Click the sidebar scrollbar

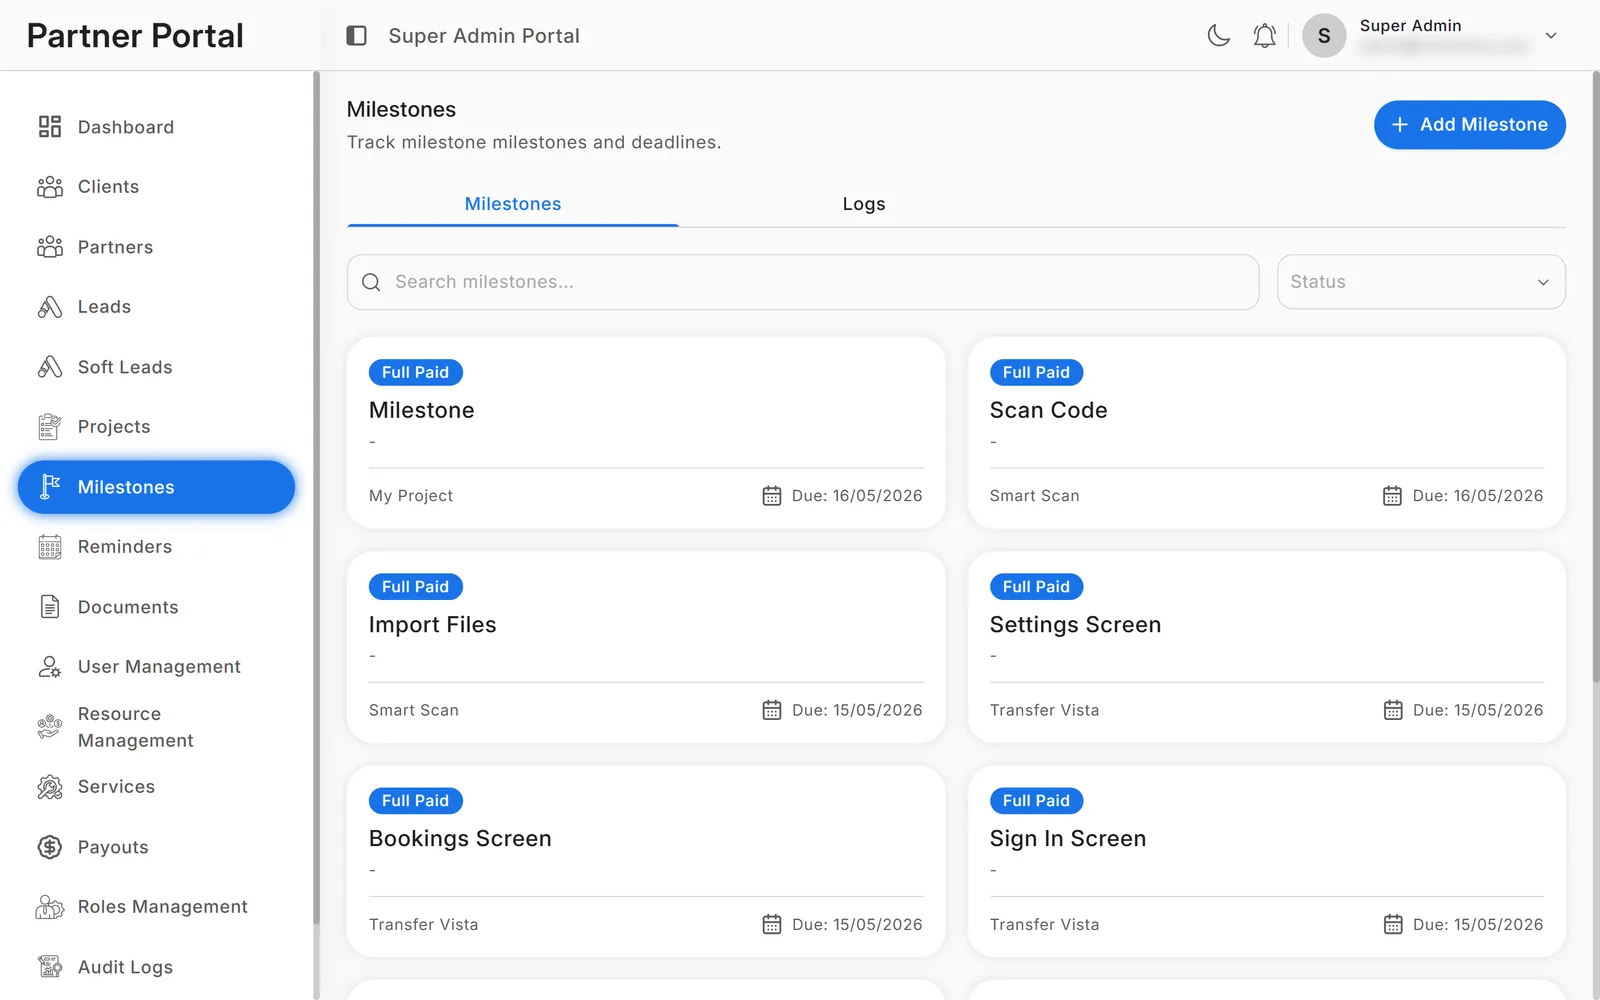pos(316,500)
